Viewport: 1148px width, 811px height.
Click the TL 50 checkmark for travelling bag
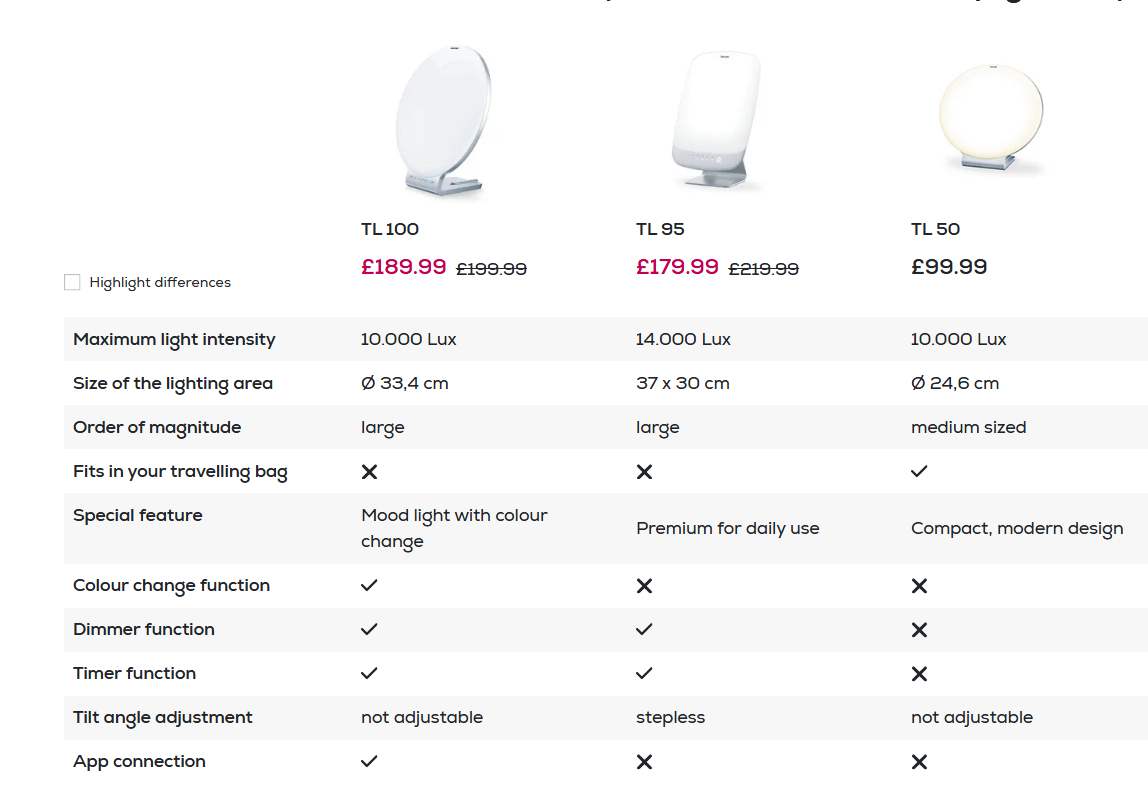point(919,471)
